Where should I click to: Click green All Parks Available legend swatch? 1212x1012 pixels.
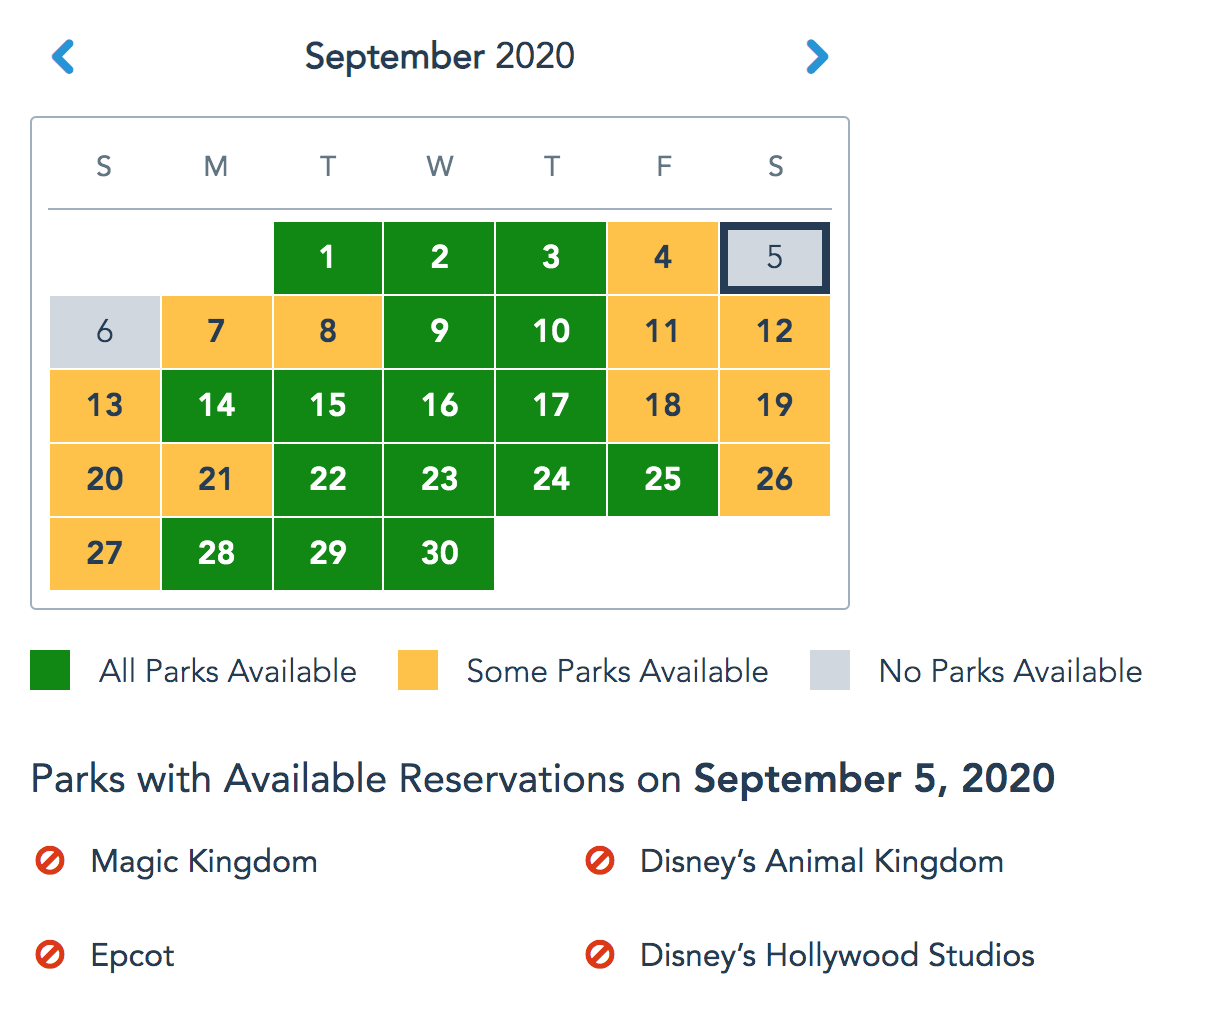pyautogui.click(x=50, y=670)
